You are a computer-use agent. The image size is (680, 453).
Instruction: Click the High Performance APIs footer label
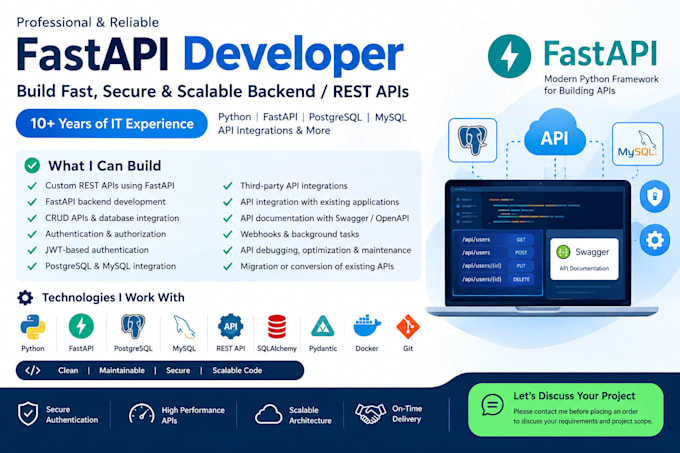click(193, 415)
